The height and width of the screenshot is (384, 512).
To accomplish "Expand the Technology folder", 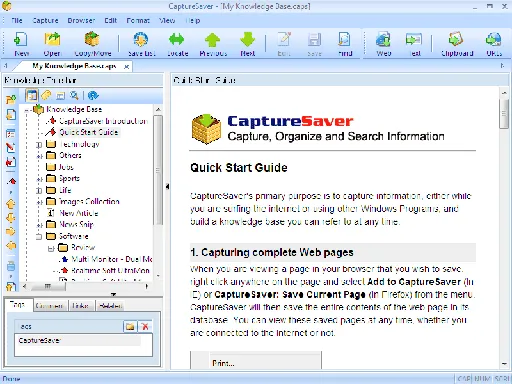I will click(39, 145).
